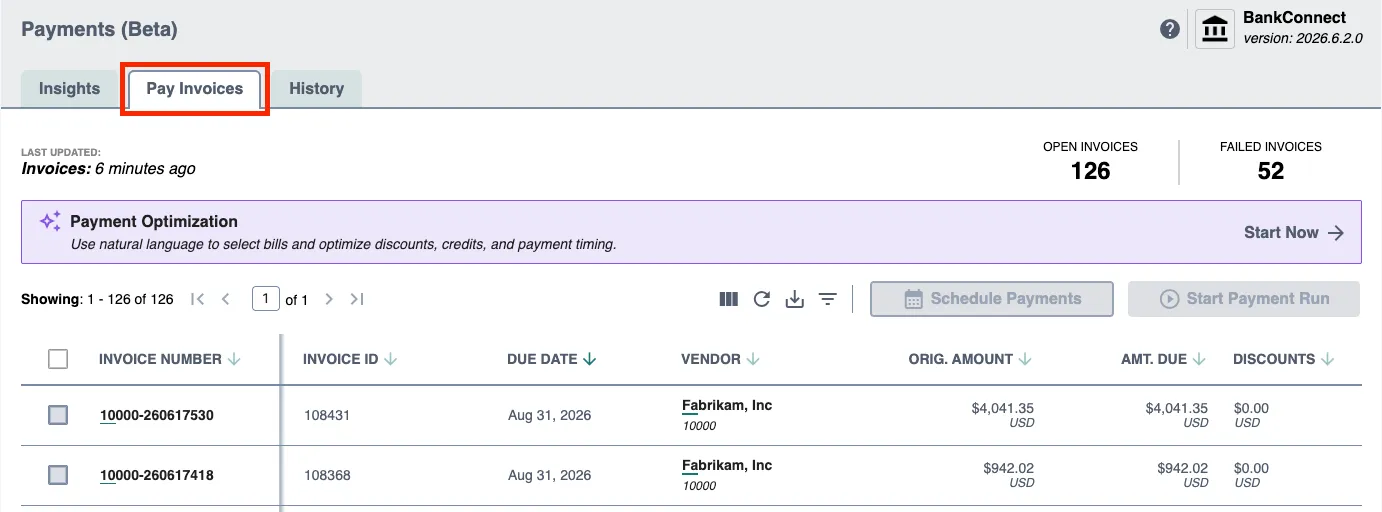Viewport: 1382px width, 512px height.
Task: Go to previous page of invoices
Action: pos(226,299)
